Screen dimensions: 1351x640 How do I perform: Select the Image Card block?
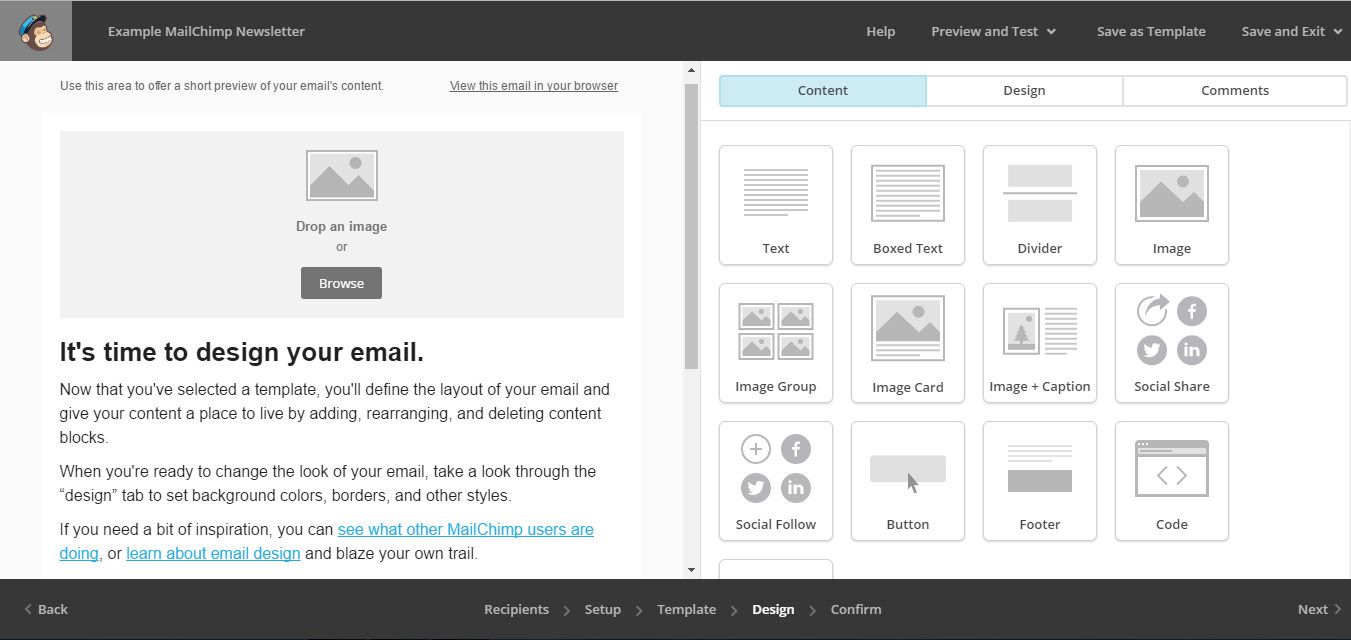[x=908, y=343]
